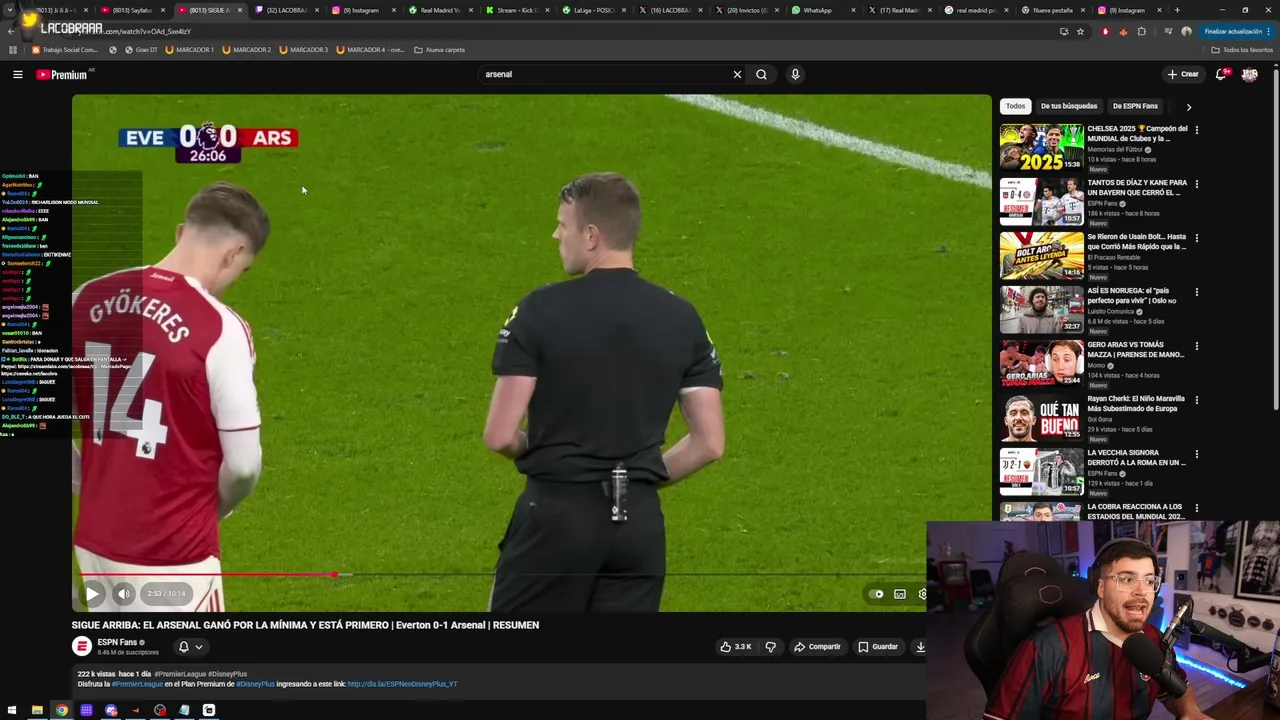Like the video with thumbs up
The image size is (1280, 720).
[x=735, y=647]
